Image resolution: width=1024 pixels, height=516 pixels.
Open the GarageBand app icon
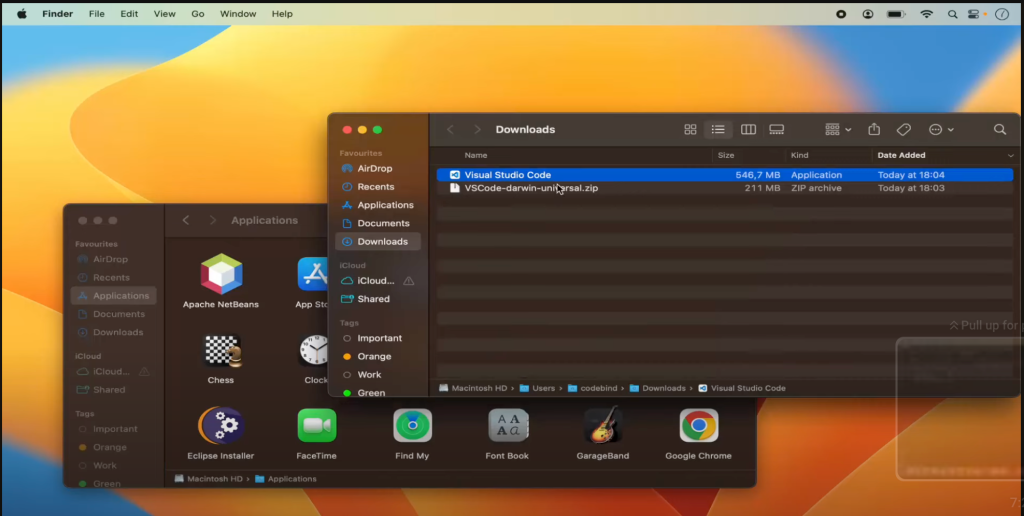(x=603, y=426)
